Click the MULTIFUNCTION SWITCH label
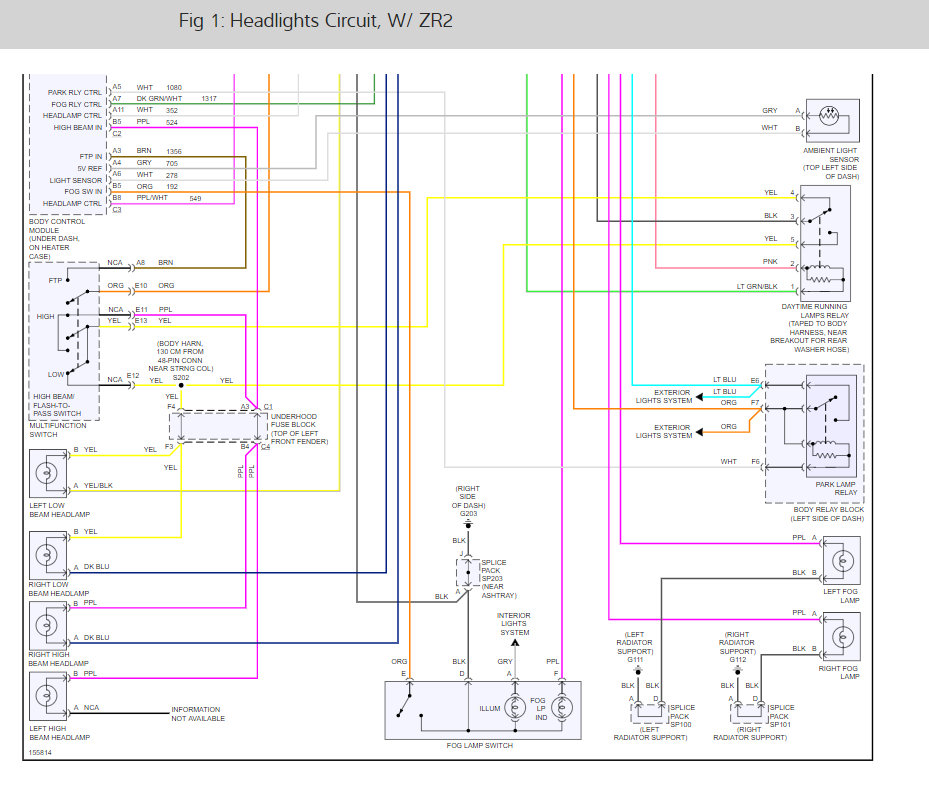 pyautogui.click(x=58, y=430)
